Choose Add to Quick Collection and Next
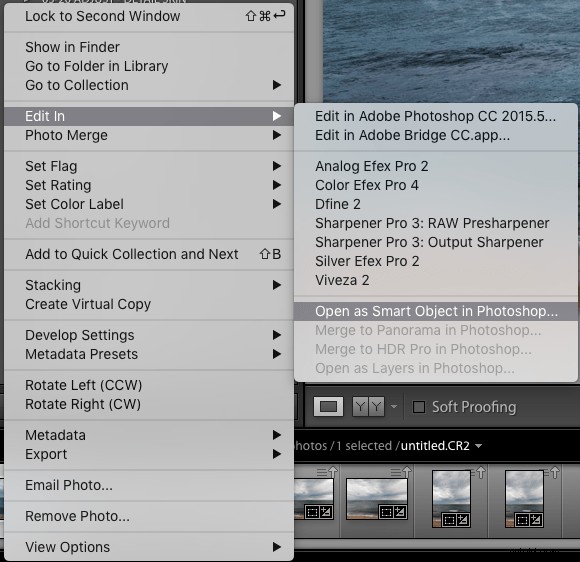Viewport: 580px width, 562px height. (x=149, y=254)
